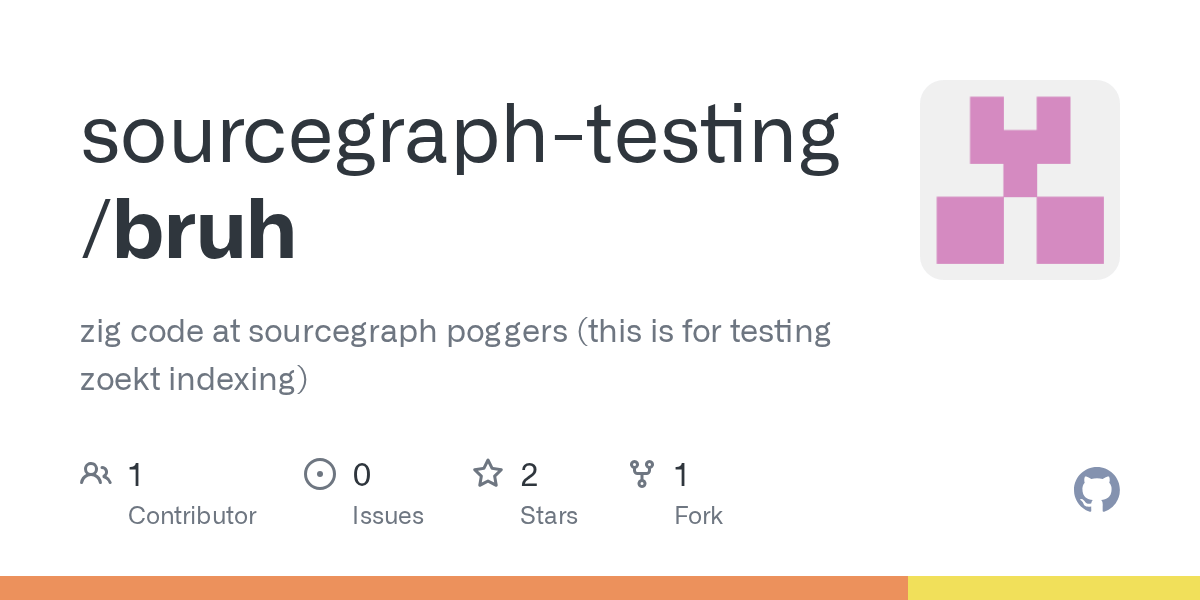The height and width of the screenshot is (600, 1200).
Task: Click the contributor count number 1
Action: tap(135, 474)
